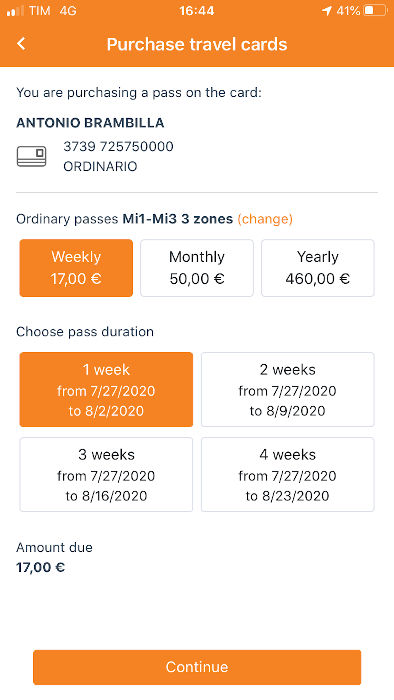This screenshot has height=700, width=394.
Task: Tap card number 3739 725750000
Action: [118, 146]
